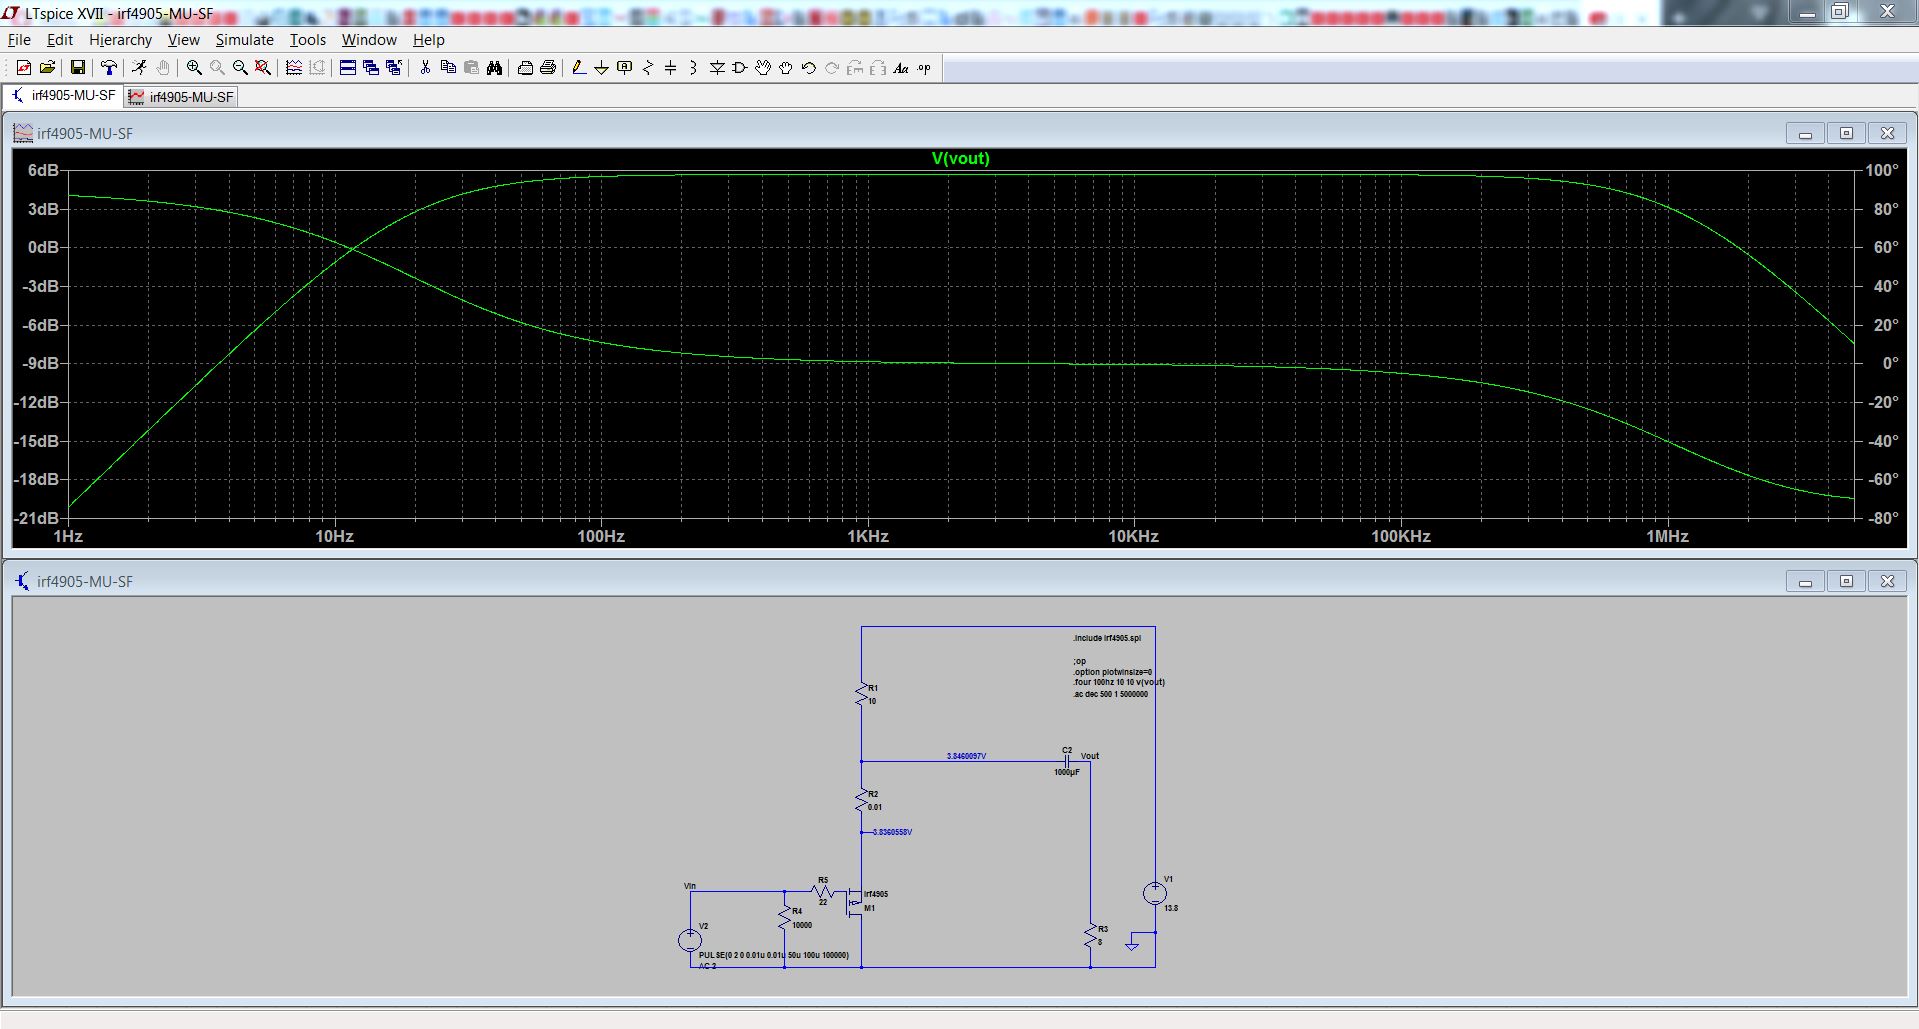Click the .ac dec 500 directive text

coord(1110,694)
